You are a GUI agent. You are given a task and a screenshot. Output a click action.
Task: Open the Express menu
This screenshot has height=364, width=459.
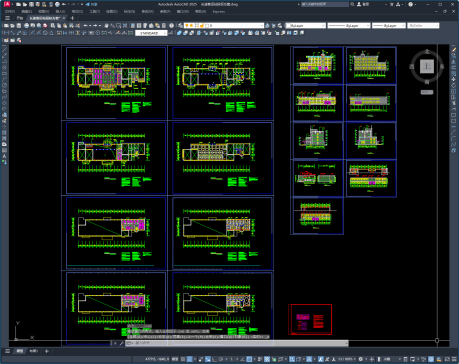pos(219,11)
